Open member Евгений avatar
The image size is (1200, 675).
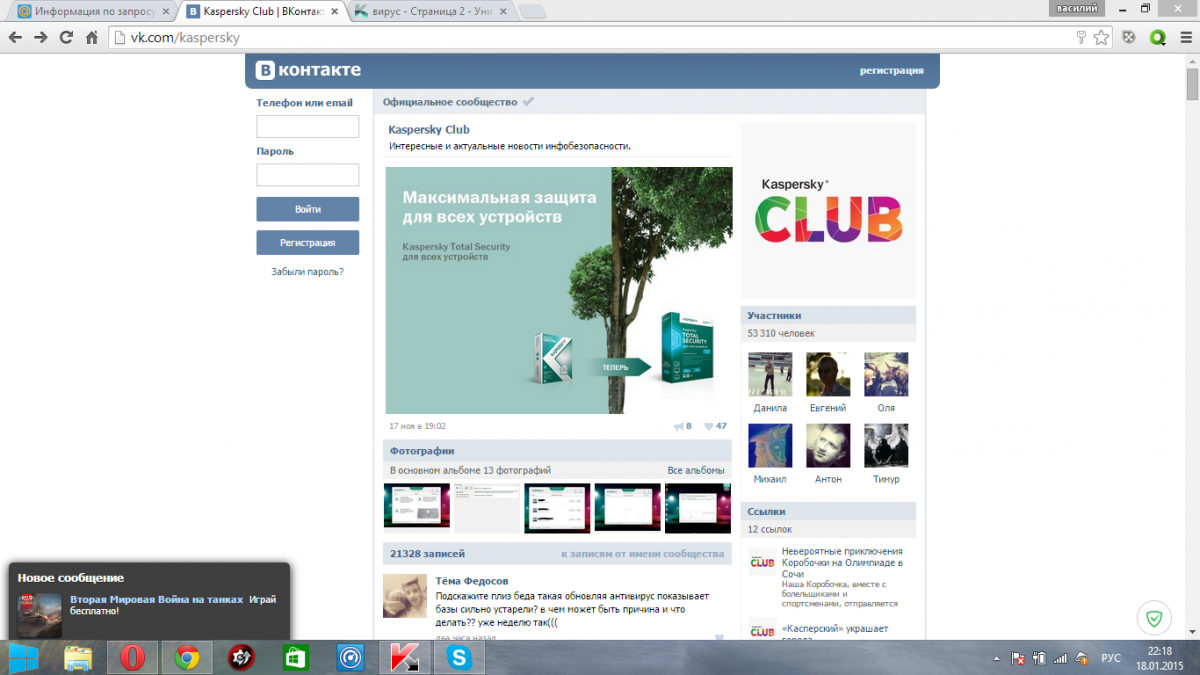pyautogui.click(x=828, y=374)
